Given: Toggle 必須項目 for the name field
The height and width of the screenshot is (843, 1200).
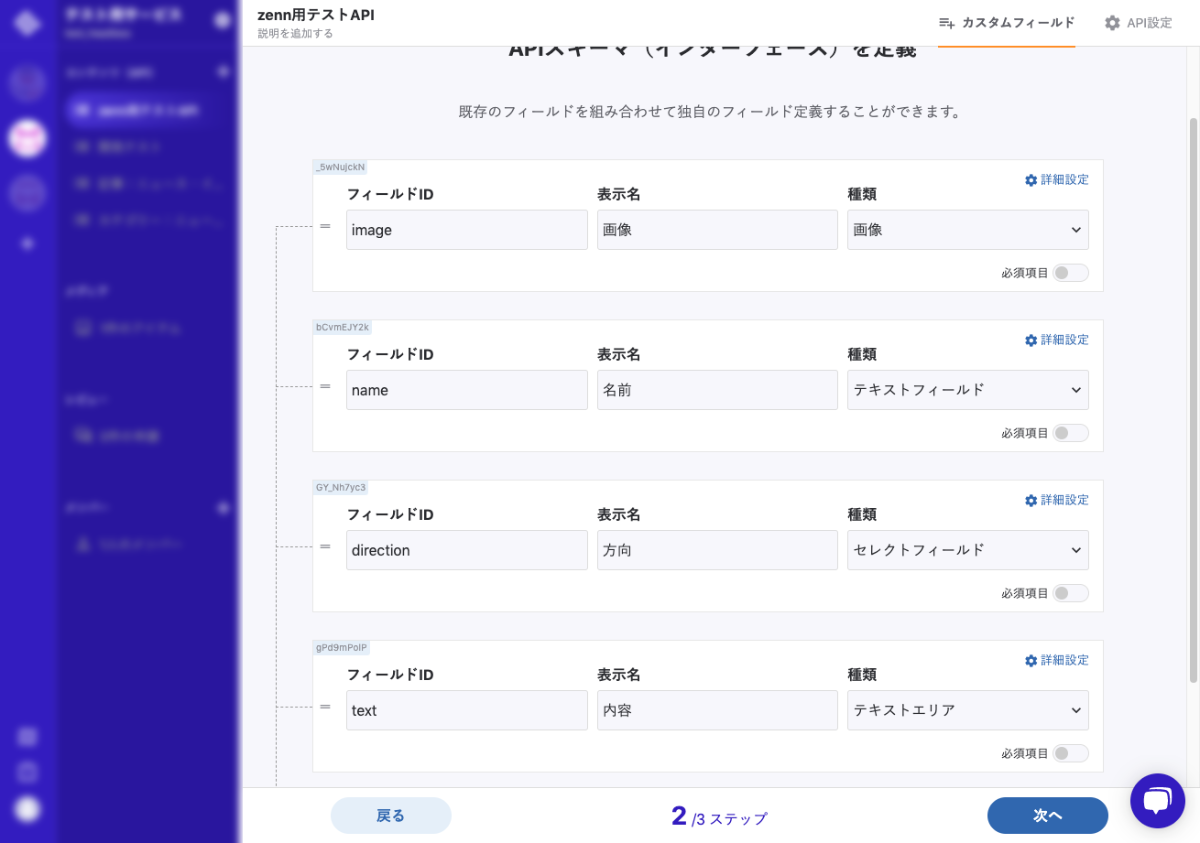Looking at the screenshot, I should (1070, 433).
